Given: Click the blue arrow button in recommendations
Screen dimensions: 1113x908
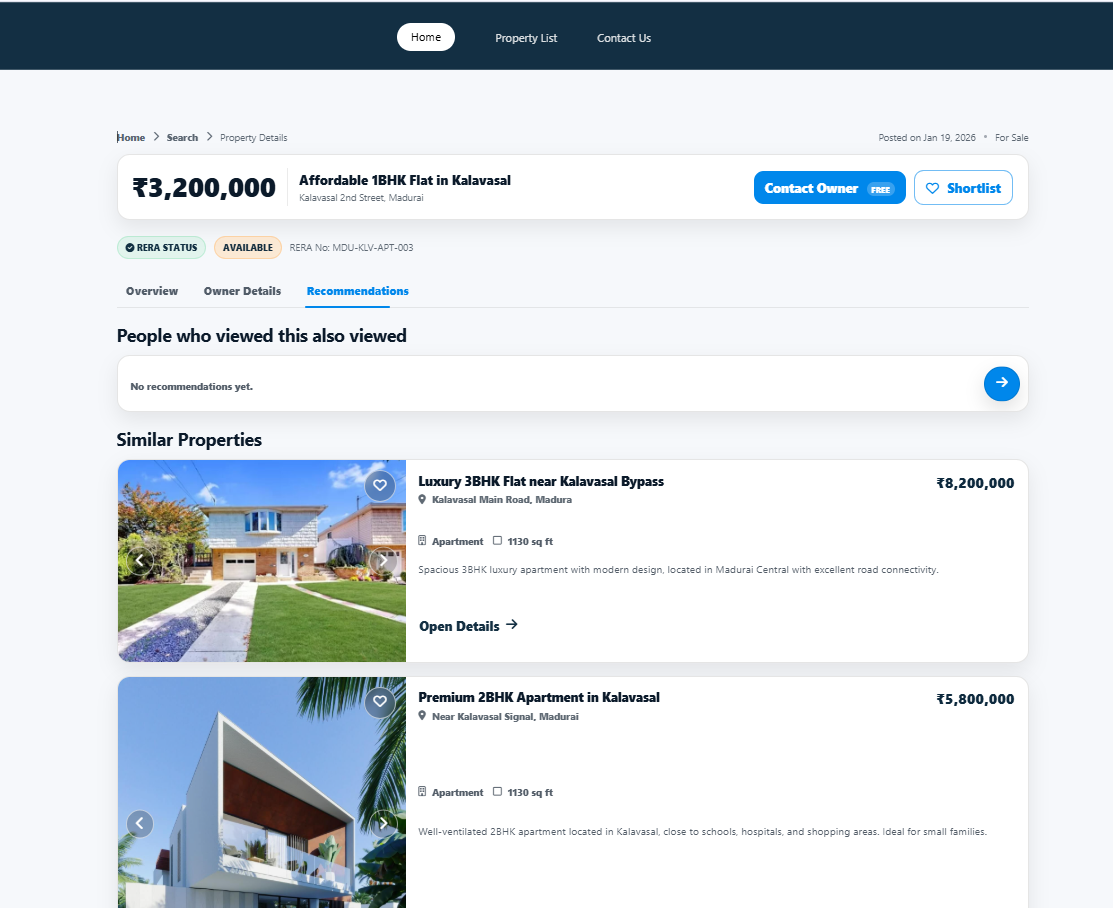Looking at the screenshot, I should (1001, 383).
